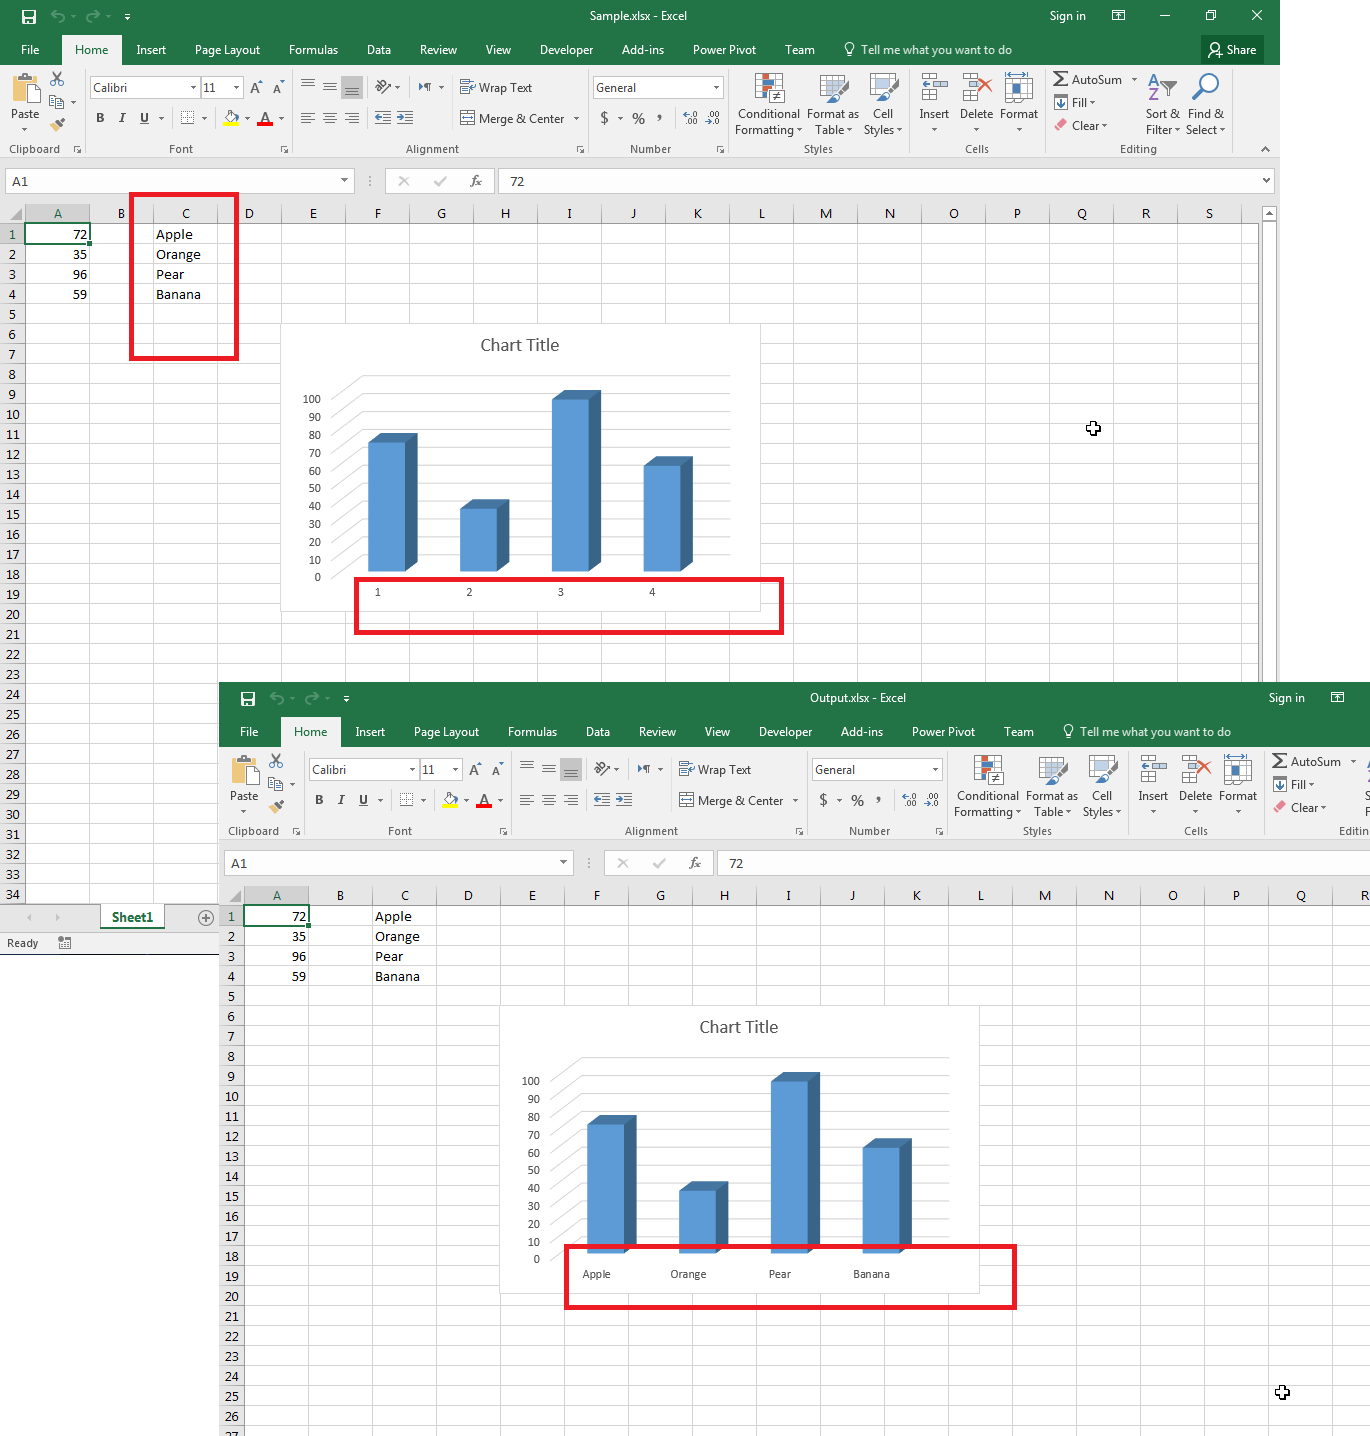Toggle Wrap Text in Output.xlsx ribbon
The image size is (1370, 1436).
click(x=715, y=770)
